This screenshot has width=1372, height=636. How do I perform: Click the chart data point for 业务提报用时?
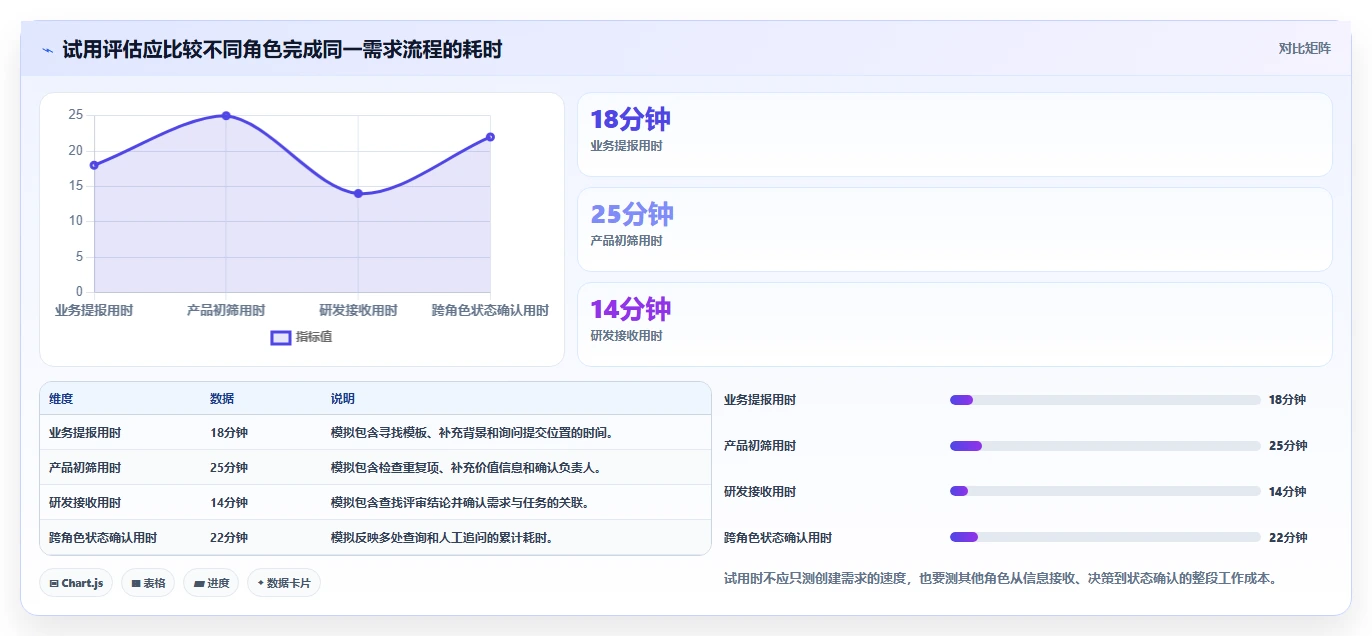pos(94,165)
